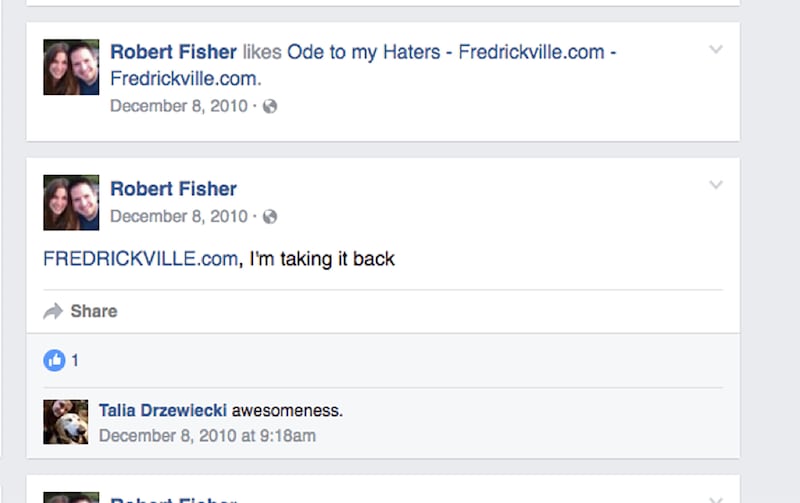The image size is (800, 503).
Task: Click the date stamp on the FREDRICKVILLE.com post
Action: tap(178, 216)
